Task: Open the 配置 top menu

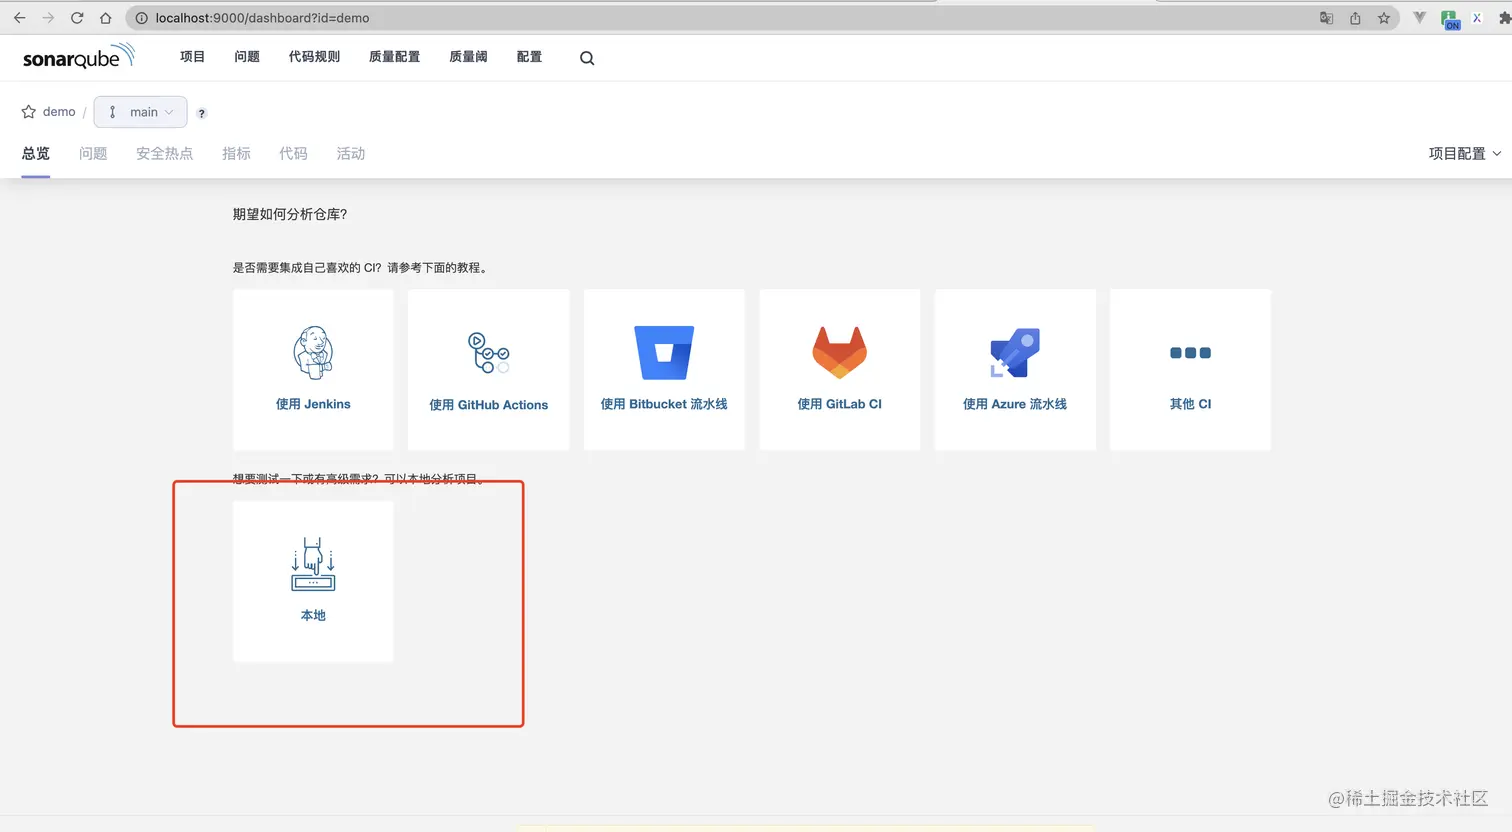Action: pos(529,57)
